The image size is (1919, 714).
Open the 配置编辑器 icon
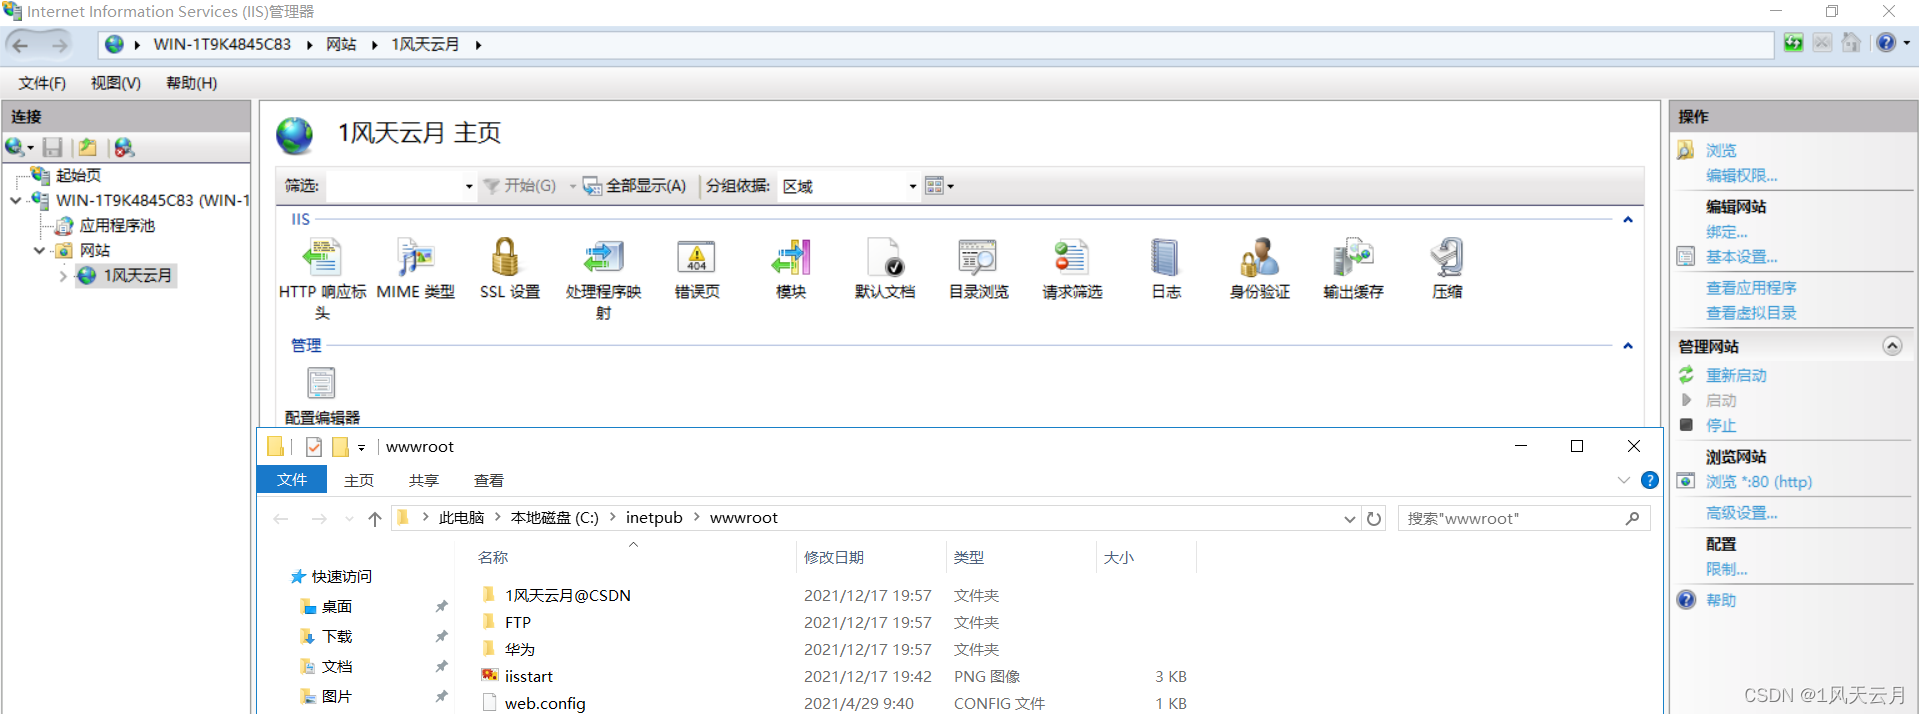(x=321, y=383)
